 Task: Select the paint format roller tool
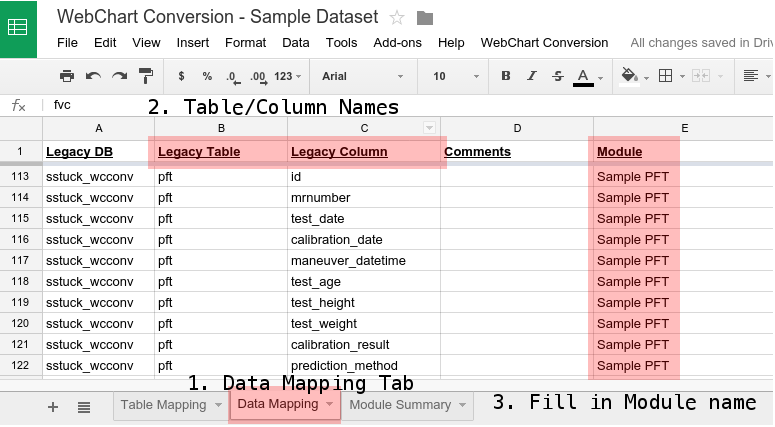pos(146,76)
